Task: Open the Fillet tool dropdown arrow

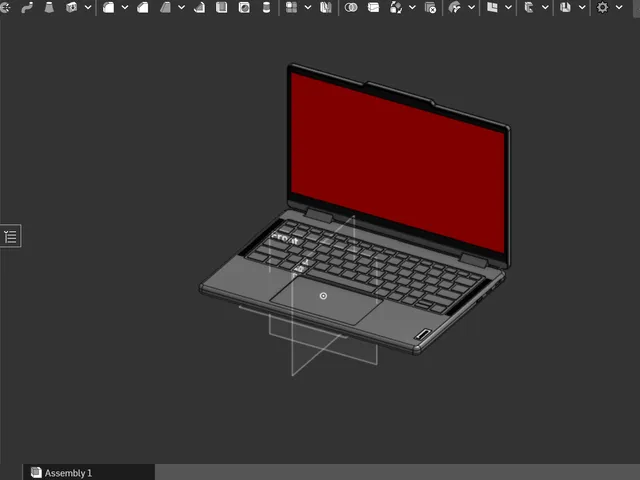Action: click(x=124, y=7)
